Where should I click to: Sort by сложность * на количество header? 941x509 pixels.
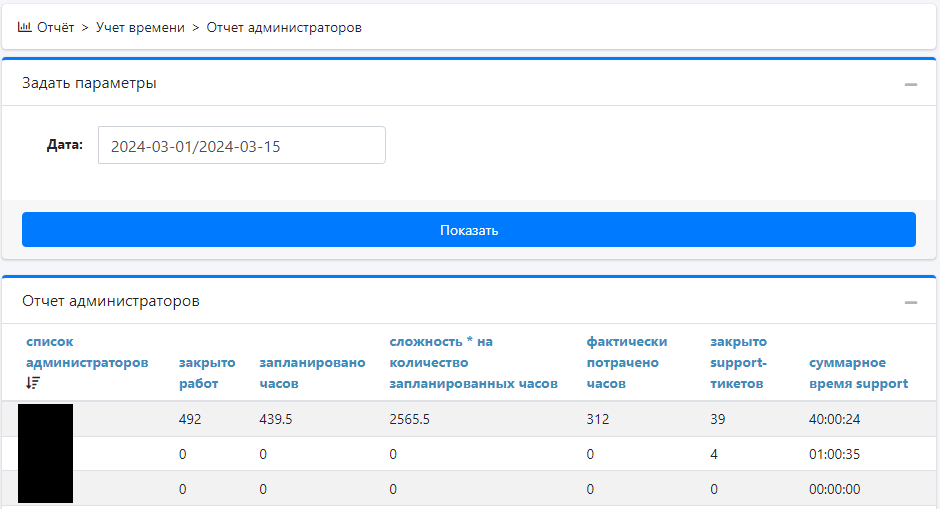click(x=473, y=362)
